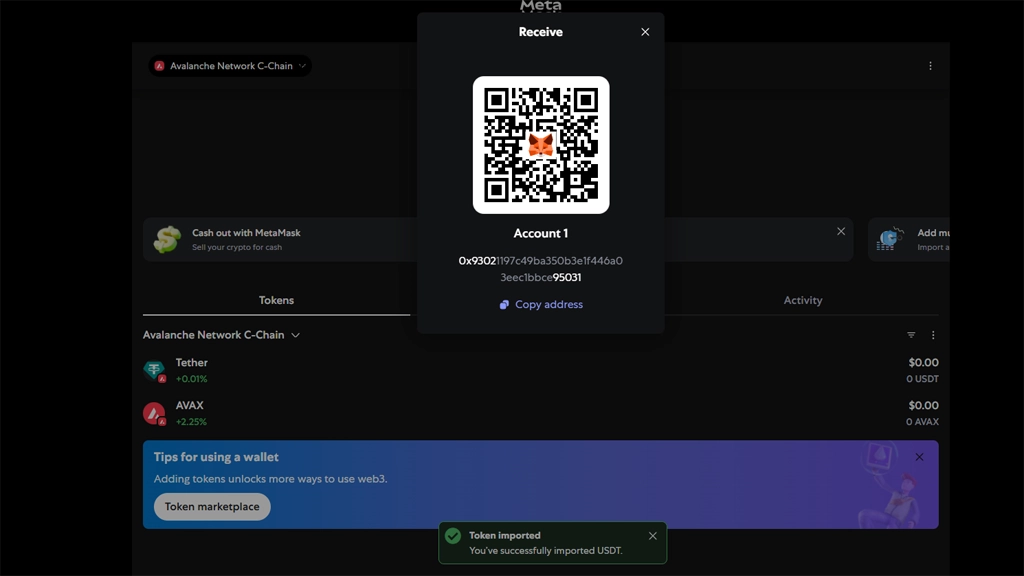Open the Avalanche Network C-Chain selector at top
The height and width of the screenshot is (576, 1024).
pos(230,66)
